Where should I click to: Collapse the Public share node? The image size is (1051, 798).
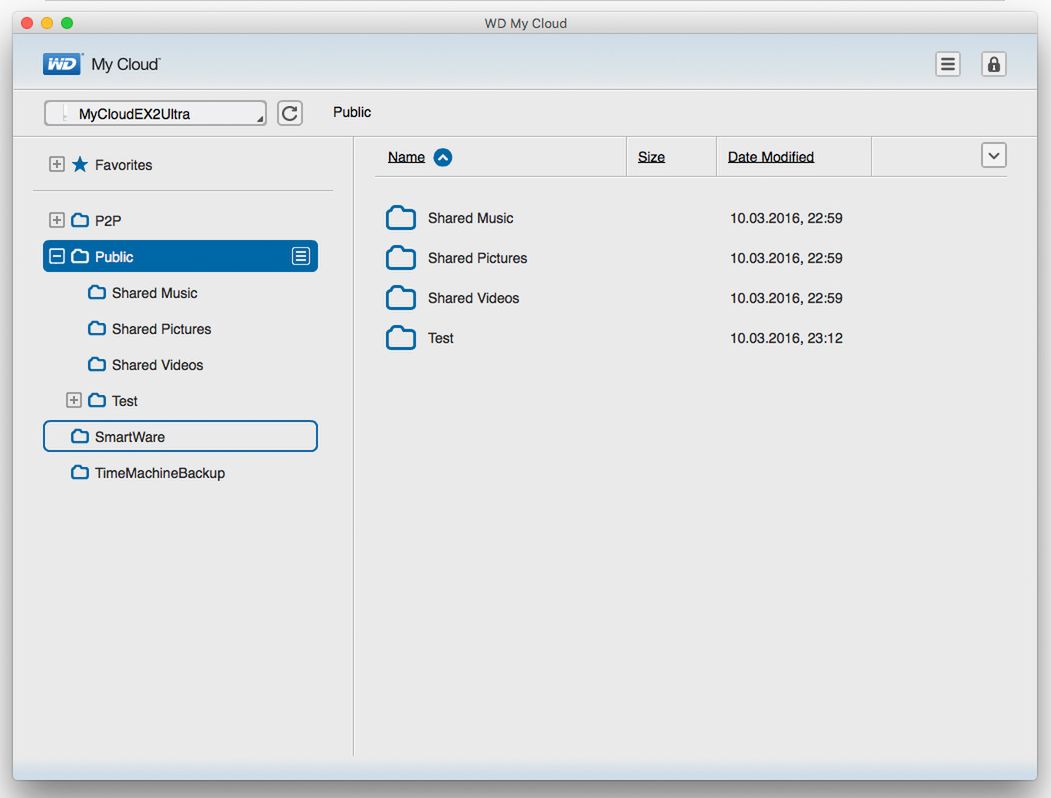(57, 256)
